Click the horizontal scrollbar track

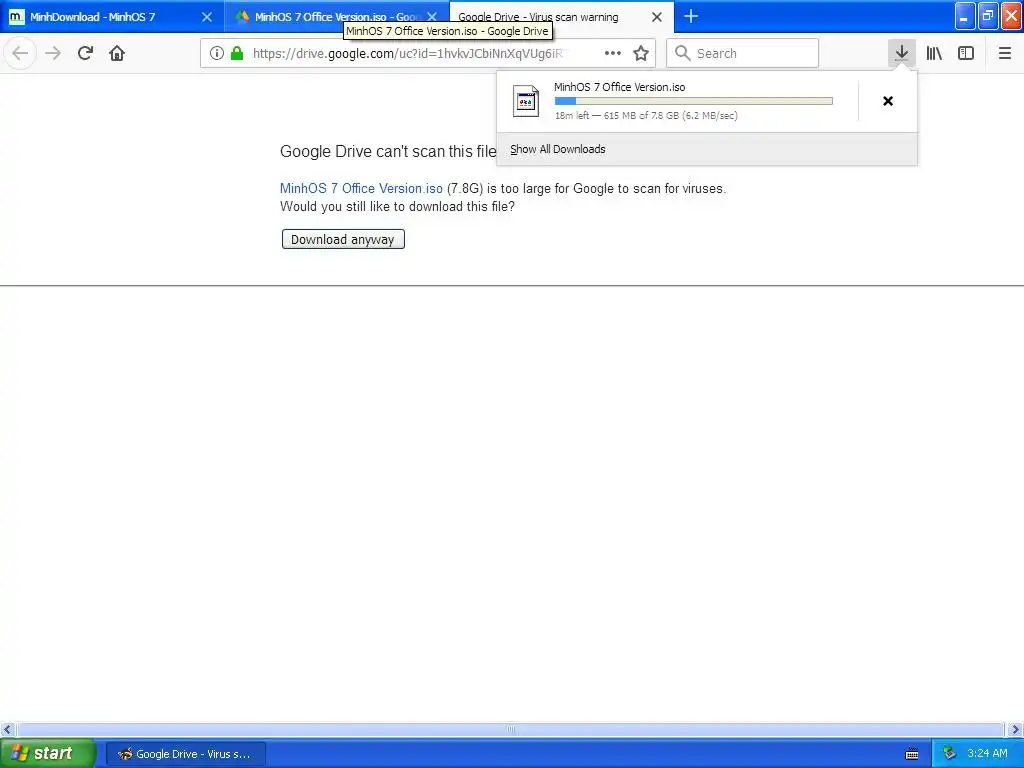pyautogui.click(x=511, y=729)
